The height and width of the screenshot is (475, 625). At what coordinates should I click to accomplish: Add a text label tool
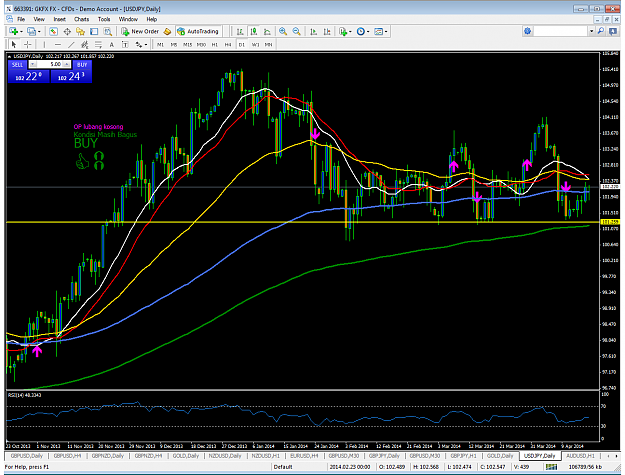pos(112,45)
